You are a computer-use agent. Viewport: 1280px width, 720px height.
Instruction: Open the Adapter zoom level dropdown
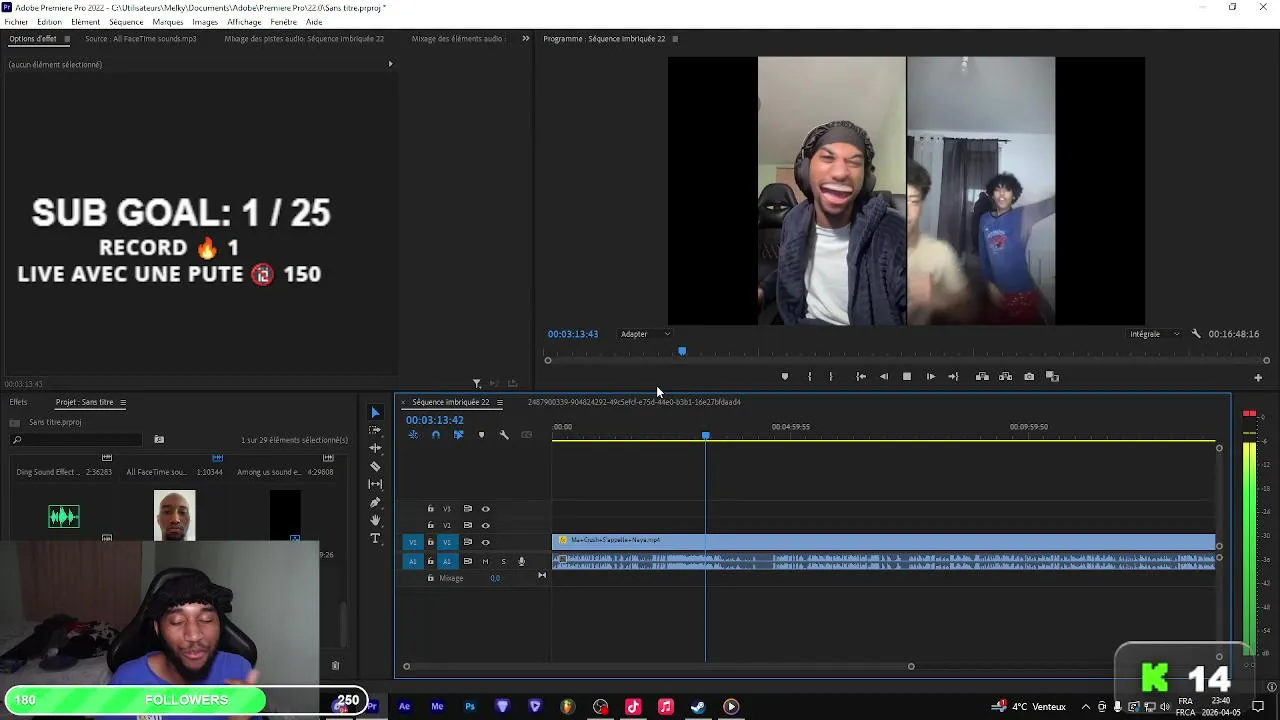pyautogui.click(x=645, y=334)
